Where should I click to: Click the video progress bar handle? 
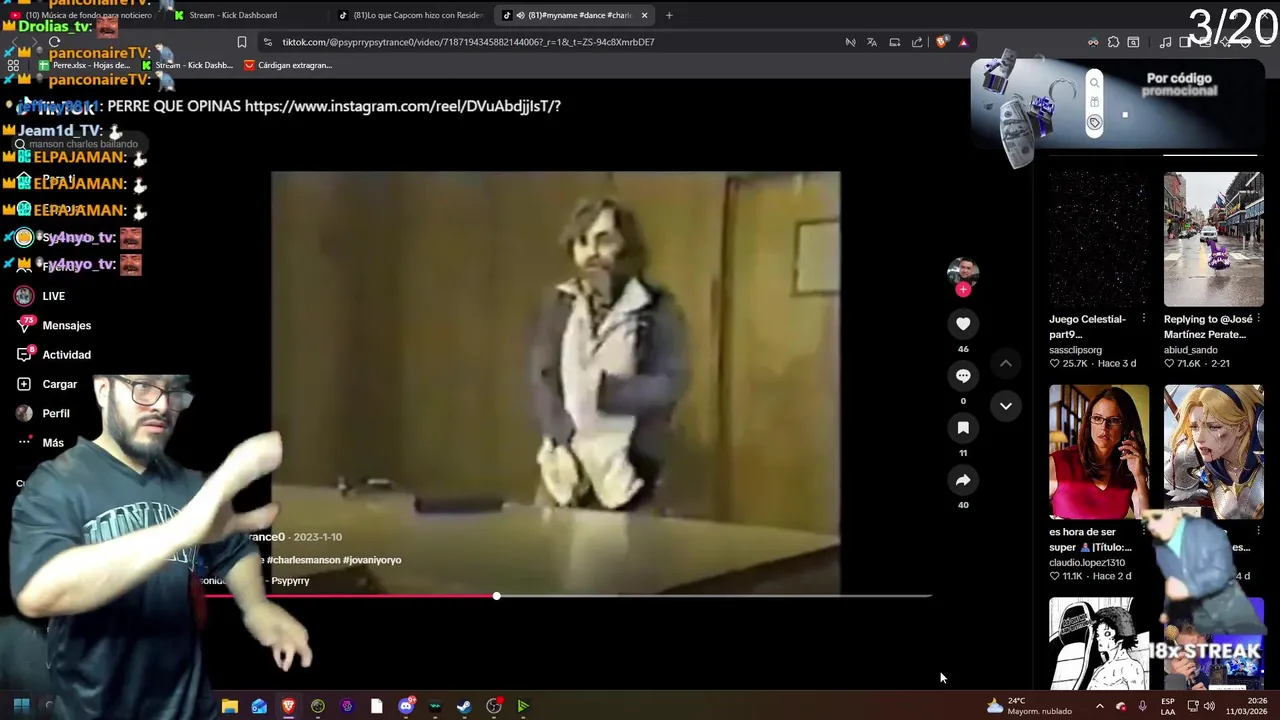click(x=496, y=596)
